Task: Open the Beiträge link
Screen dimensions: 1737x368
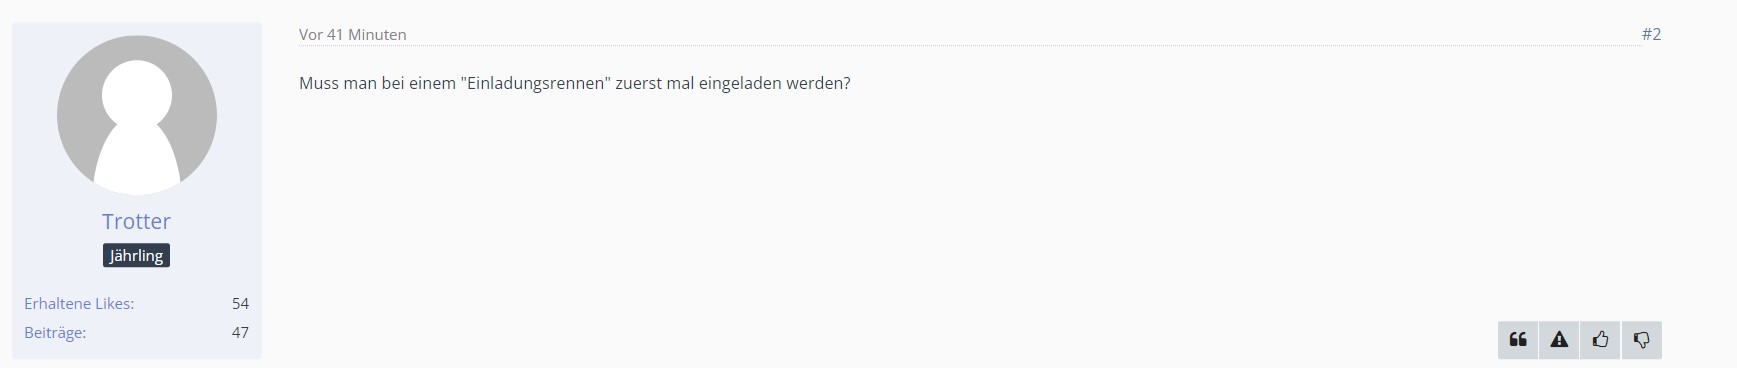Action: click(55, 332)
